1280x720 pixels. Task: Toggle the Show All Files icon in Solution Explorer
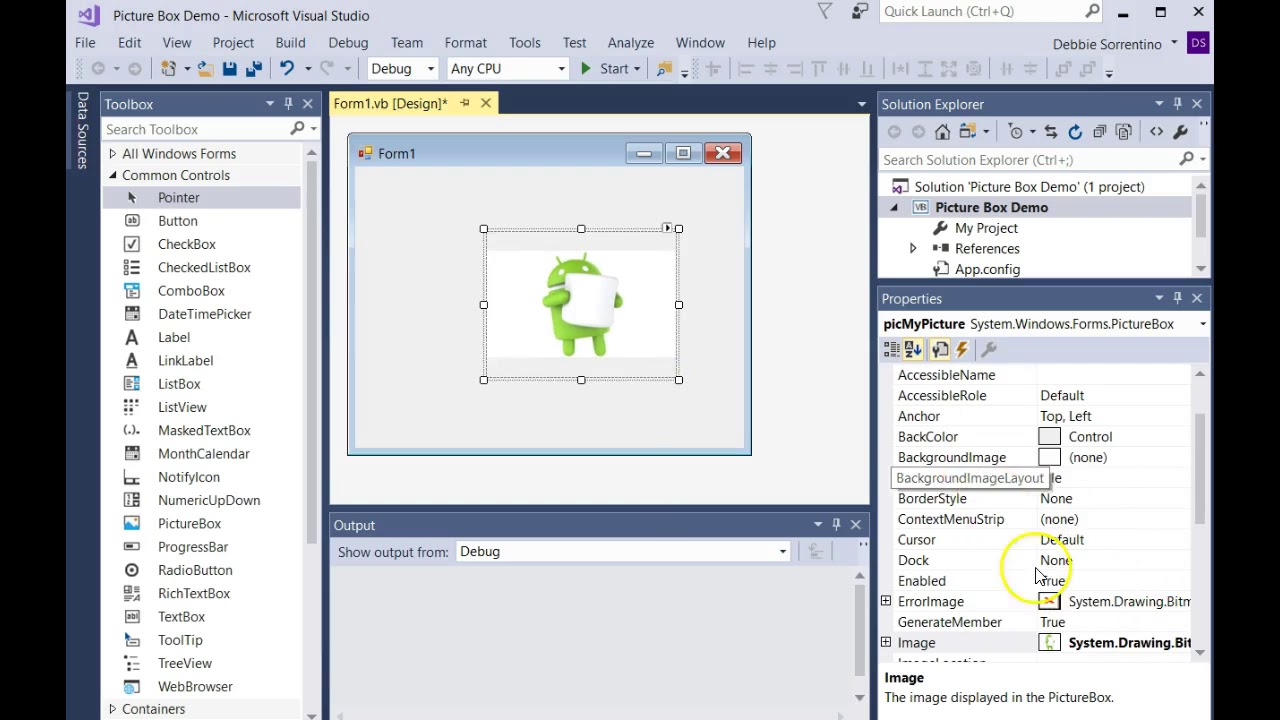[x=1123, y=132]
